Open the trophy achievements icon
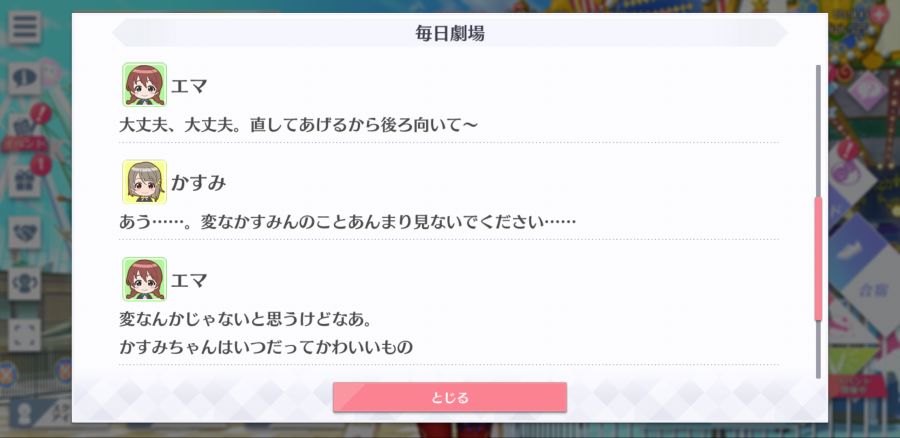This screenshot has width=900, height=438. pyautogui.click(x=24, y=284)
